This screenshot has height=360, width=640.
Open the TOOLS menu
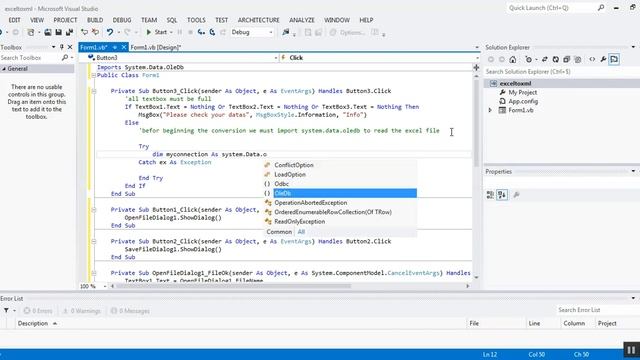pyautogui.click(x=196, y=20)
